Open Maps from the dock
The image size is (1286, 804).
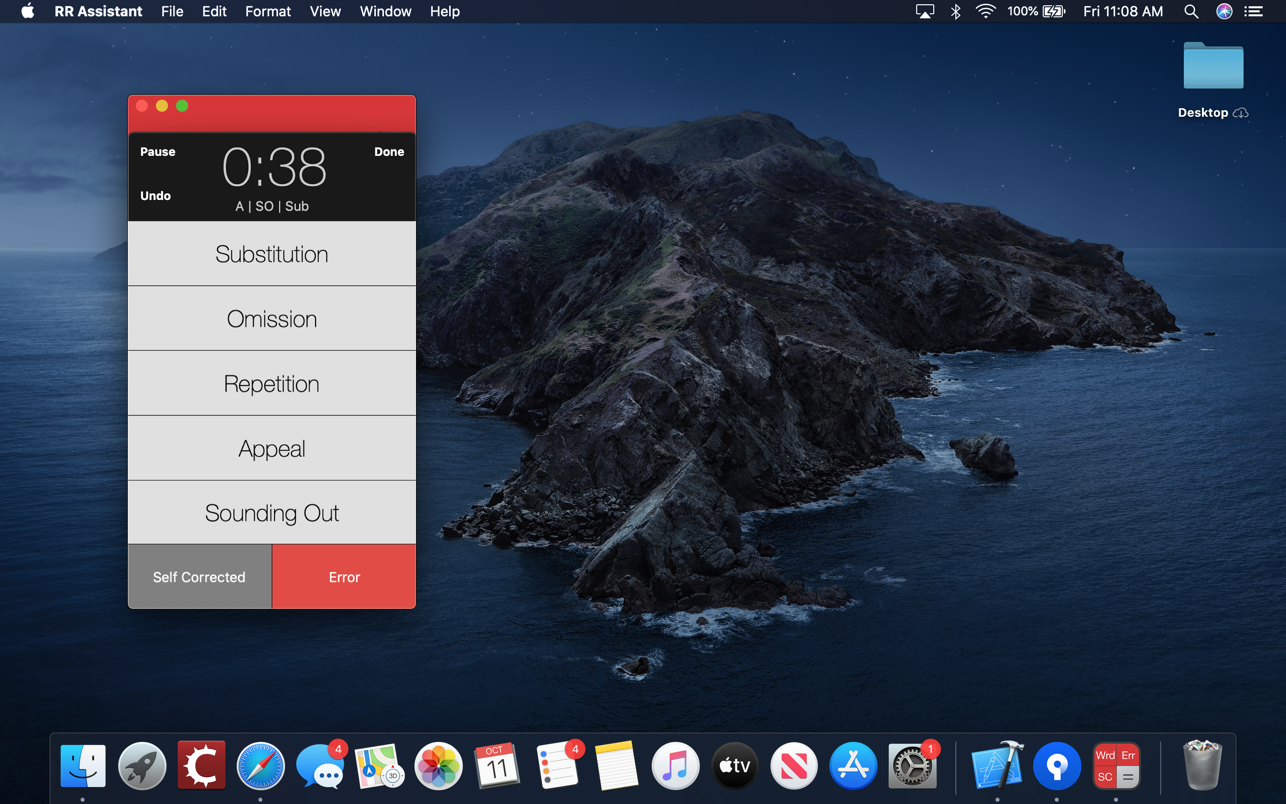tap(379, 766)
